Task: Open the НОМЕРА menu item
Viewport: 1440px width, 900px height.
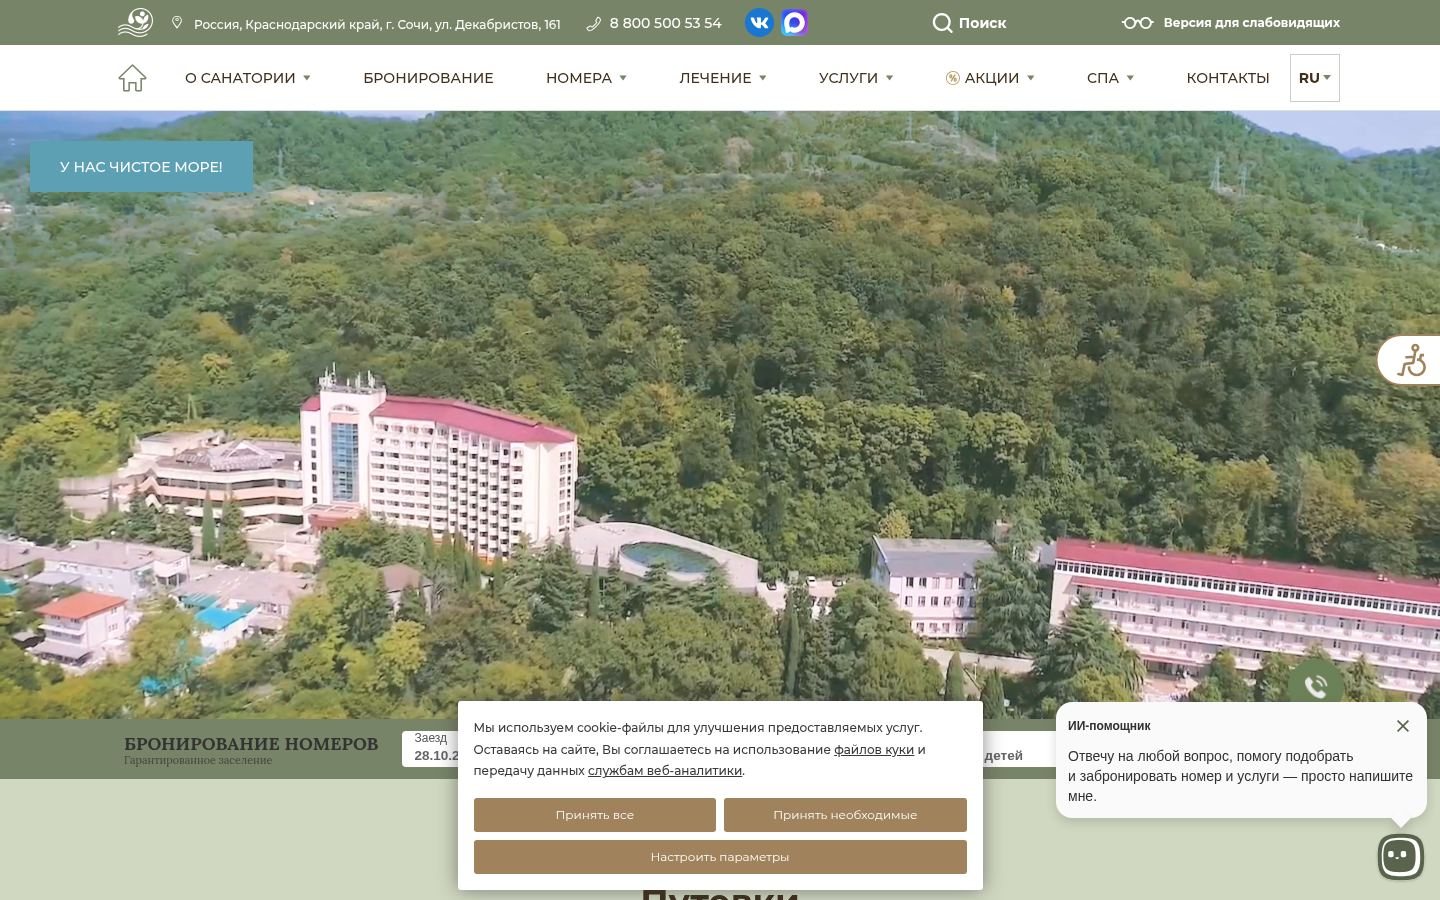Action: [579, 78]
